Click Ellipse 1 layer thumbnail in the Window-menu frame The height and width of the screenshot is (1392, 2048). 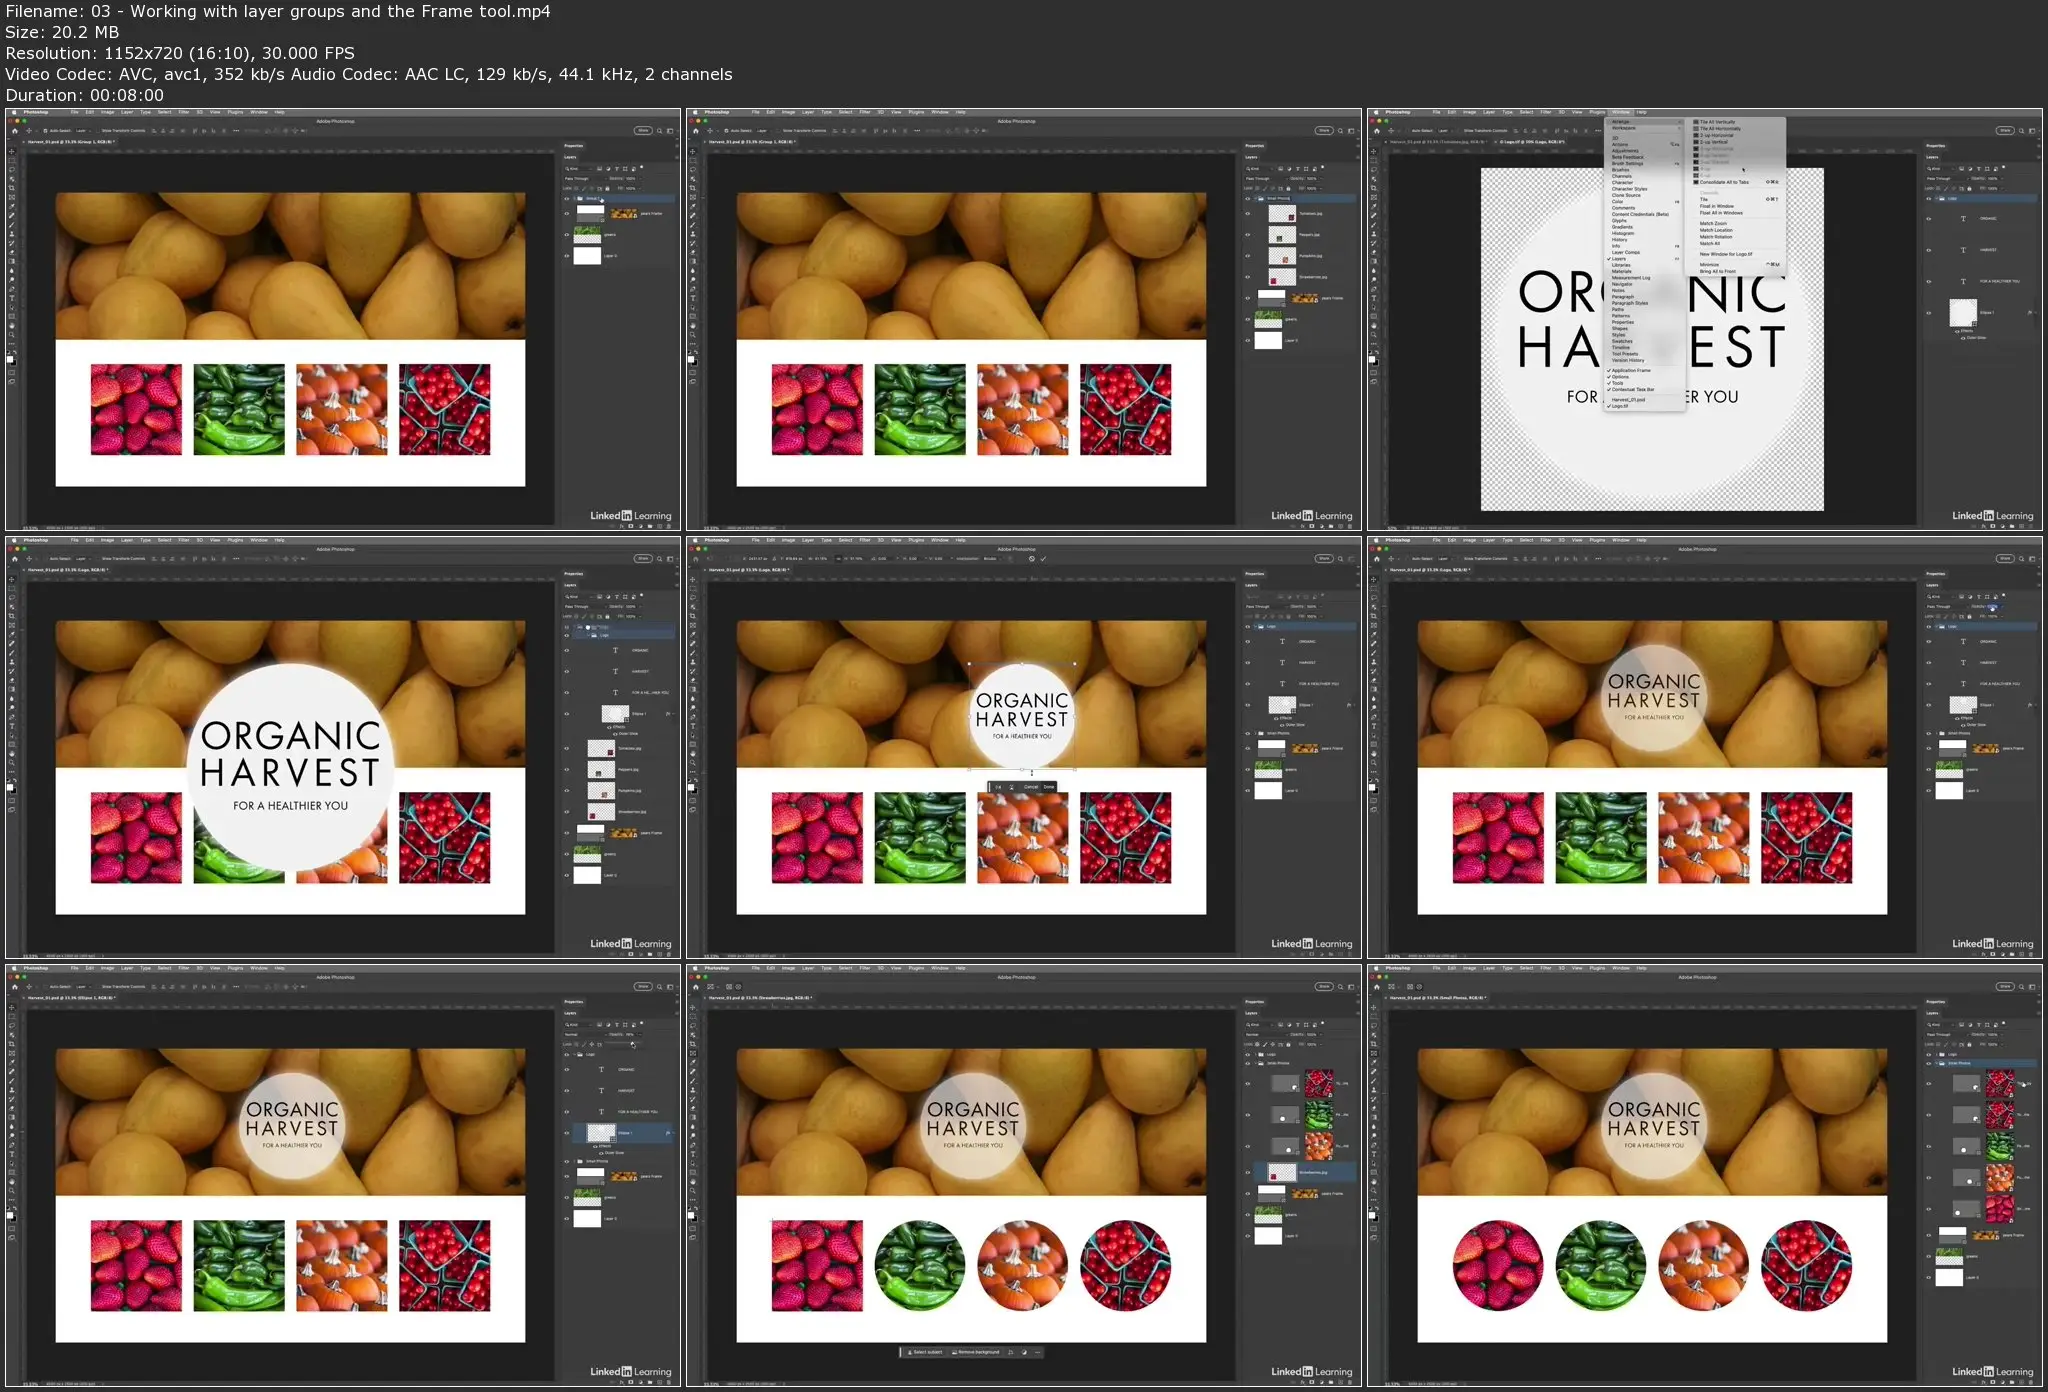coord(1963,313)
